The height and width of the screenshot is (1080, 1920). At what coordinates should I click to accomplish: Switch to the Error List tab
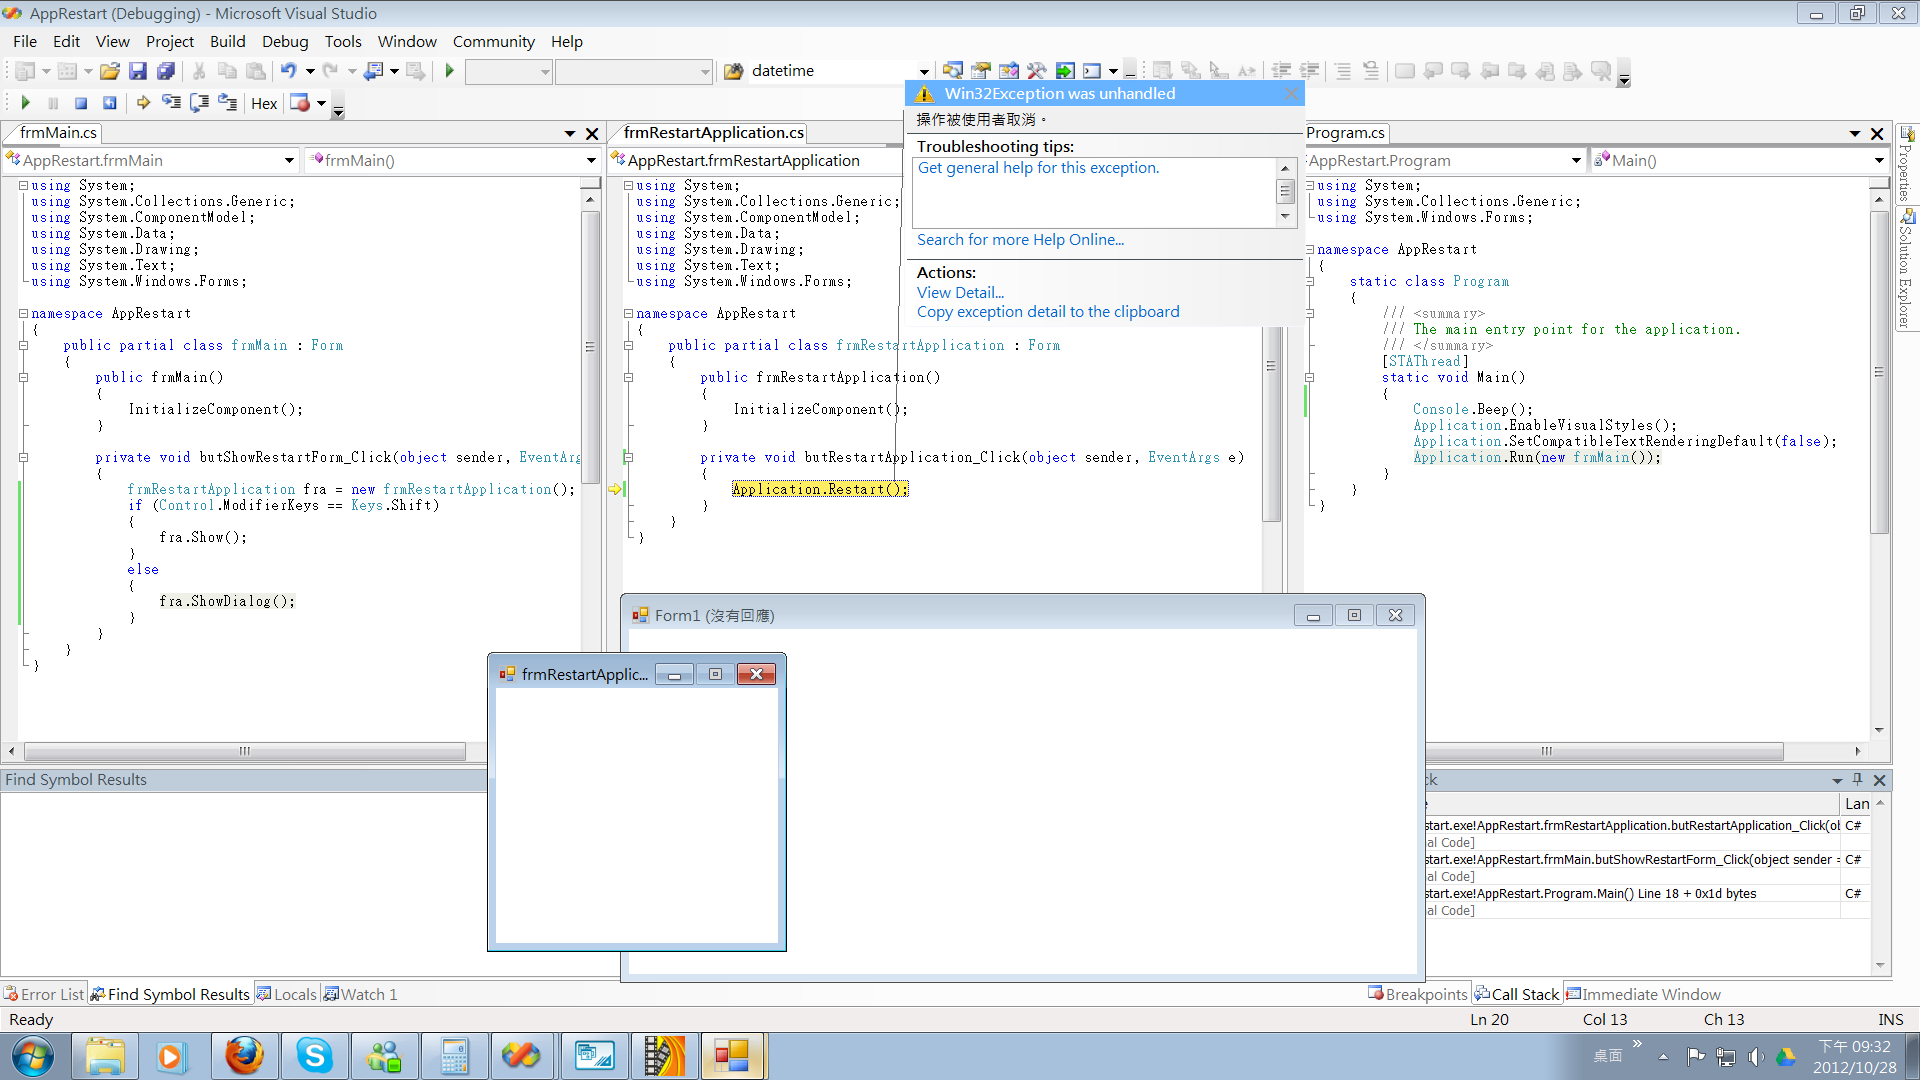coord(44,994)
